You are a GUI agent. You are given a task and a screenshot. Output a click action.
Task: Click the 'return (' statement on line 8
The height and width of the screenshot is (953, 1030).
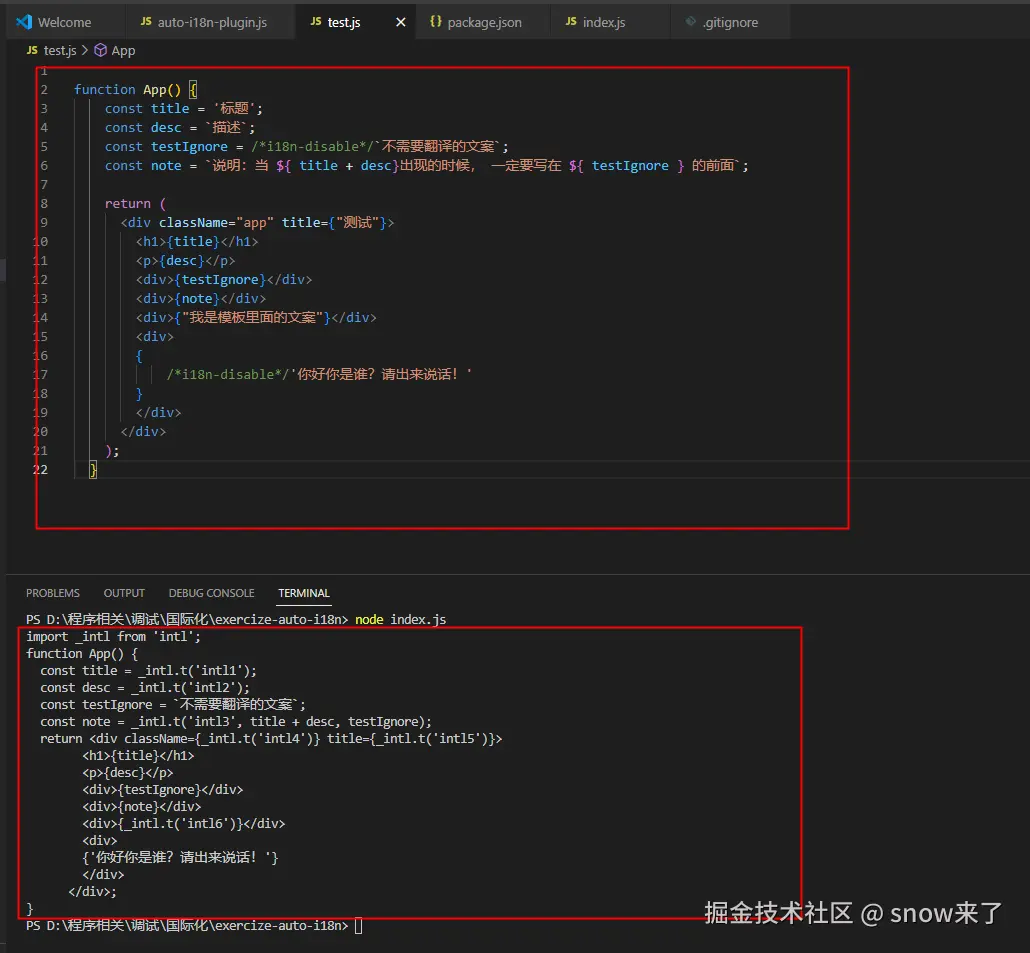click(135, 204)
